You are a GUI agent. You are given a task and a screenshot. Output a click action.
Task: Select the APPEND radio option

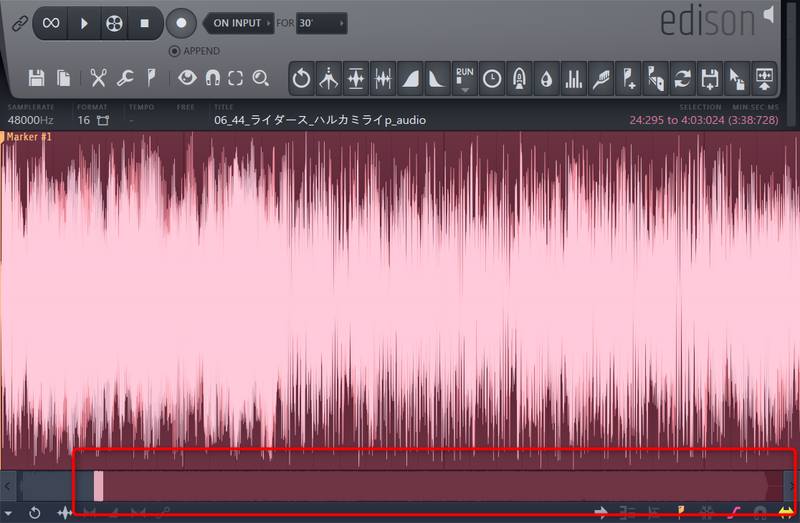coord(174,51)
